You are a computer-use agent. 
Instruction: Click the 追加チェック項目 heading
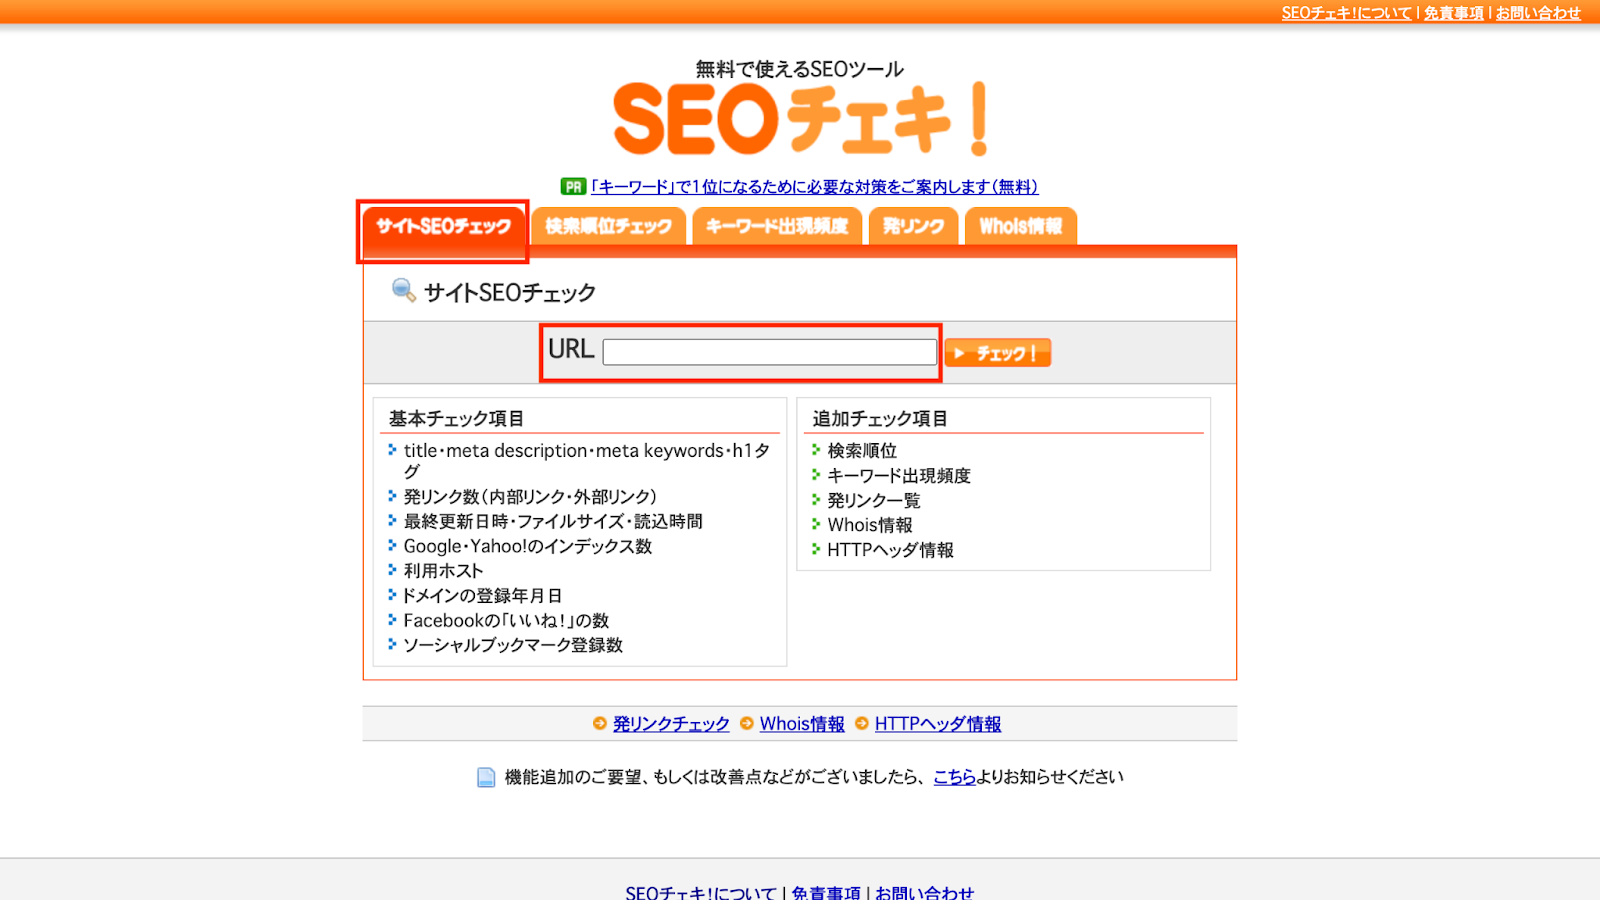[x=880, y=419]
